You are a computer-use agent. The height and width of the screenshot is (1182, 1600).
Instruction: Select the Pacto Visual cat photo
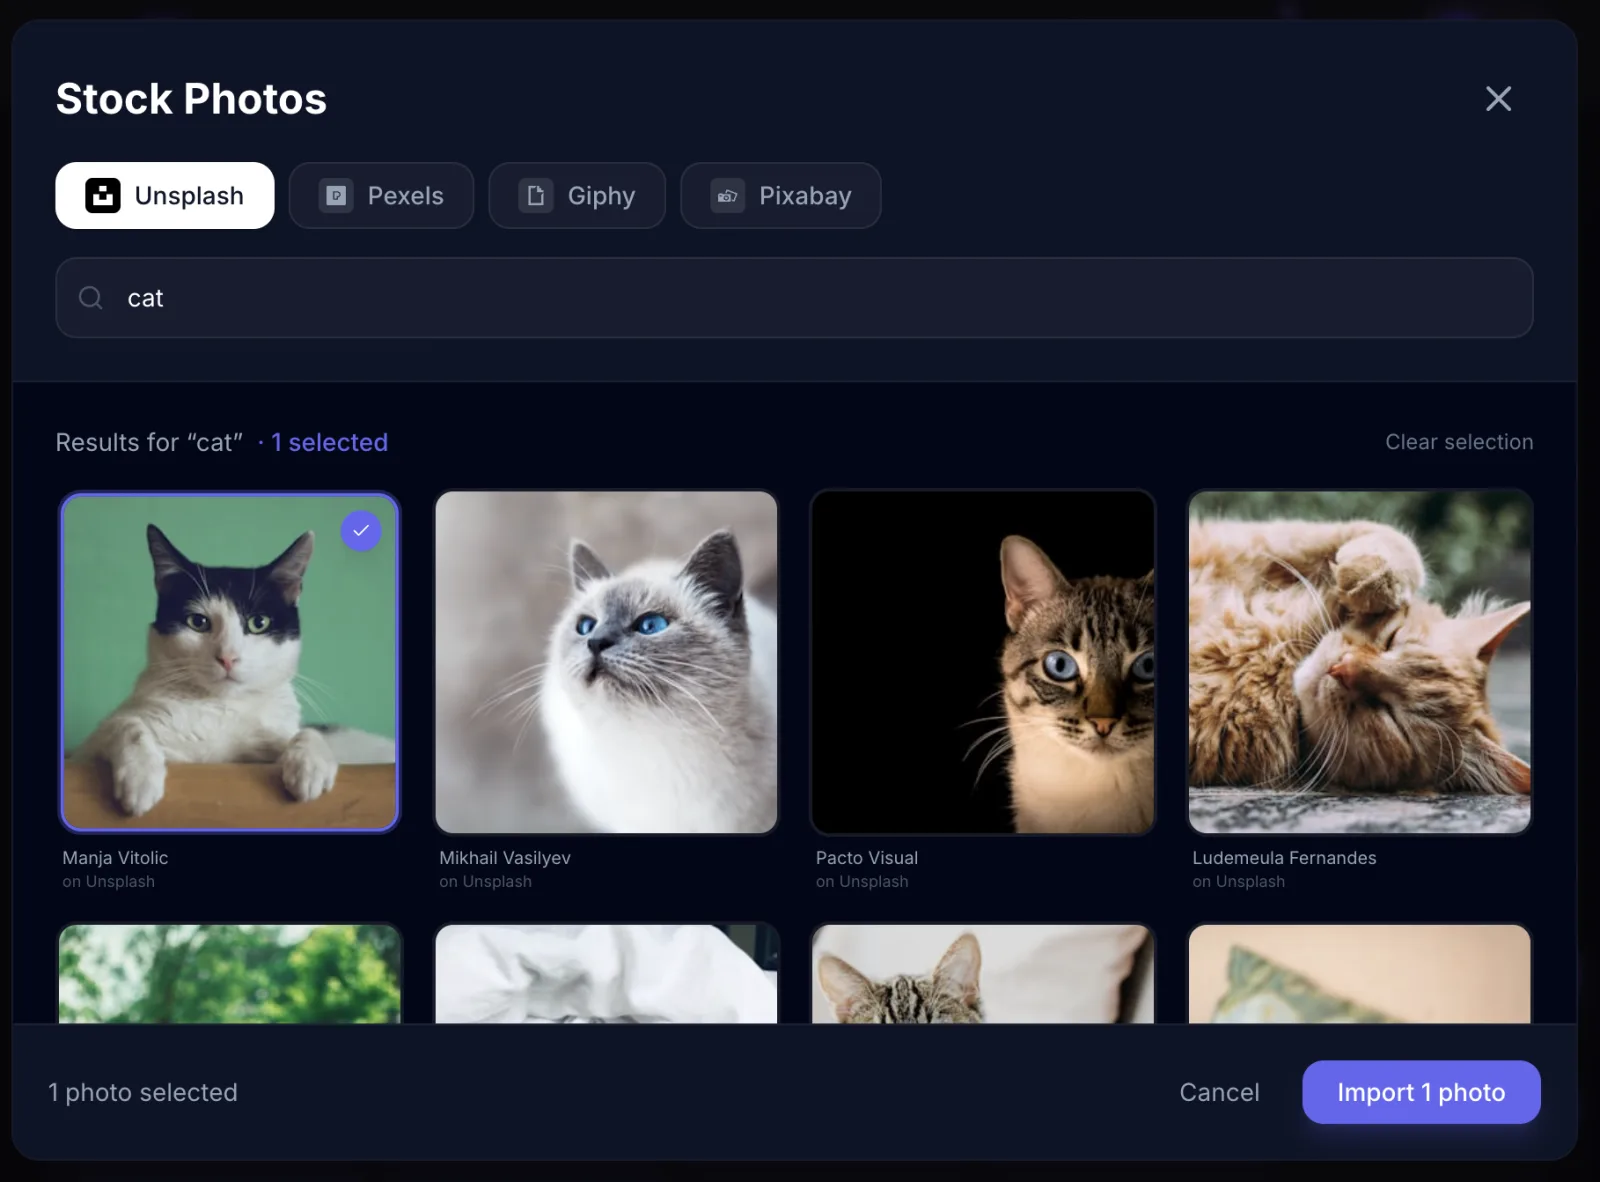pos(983,662)
